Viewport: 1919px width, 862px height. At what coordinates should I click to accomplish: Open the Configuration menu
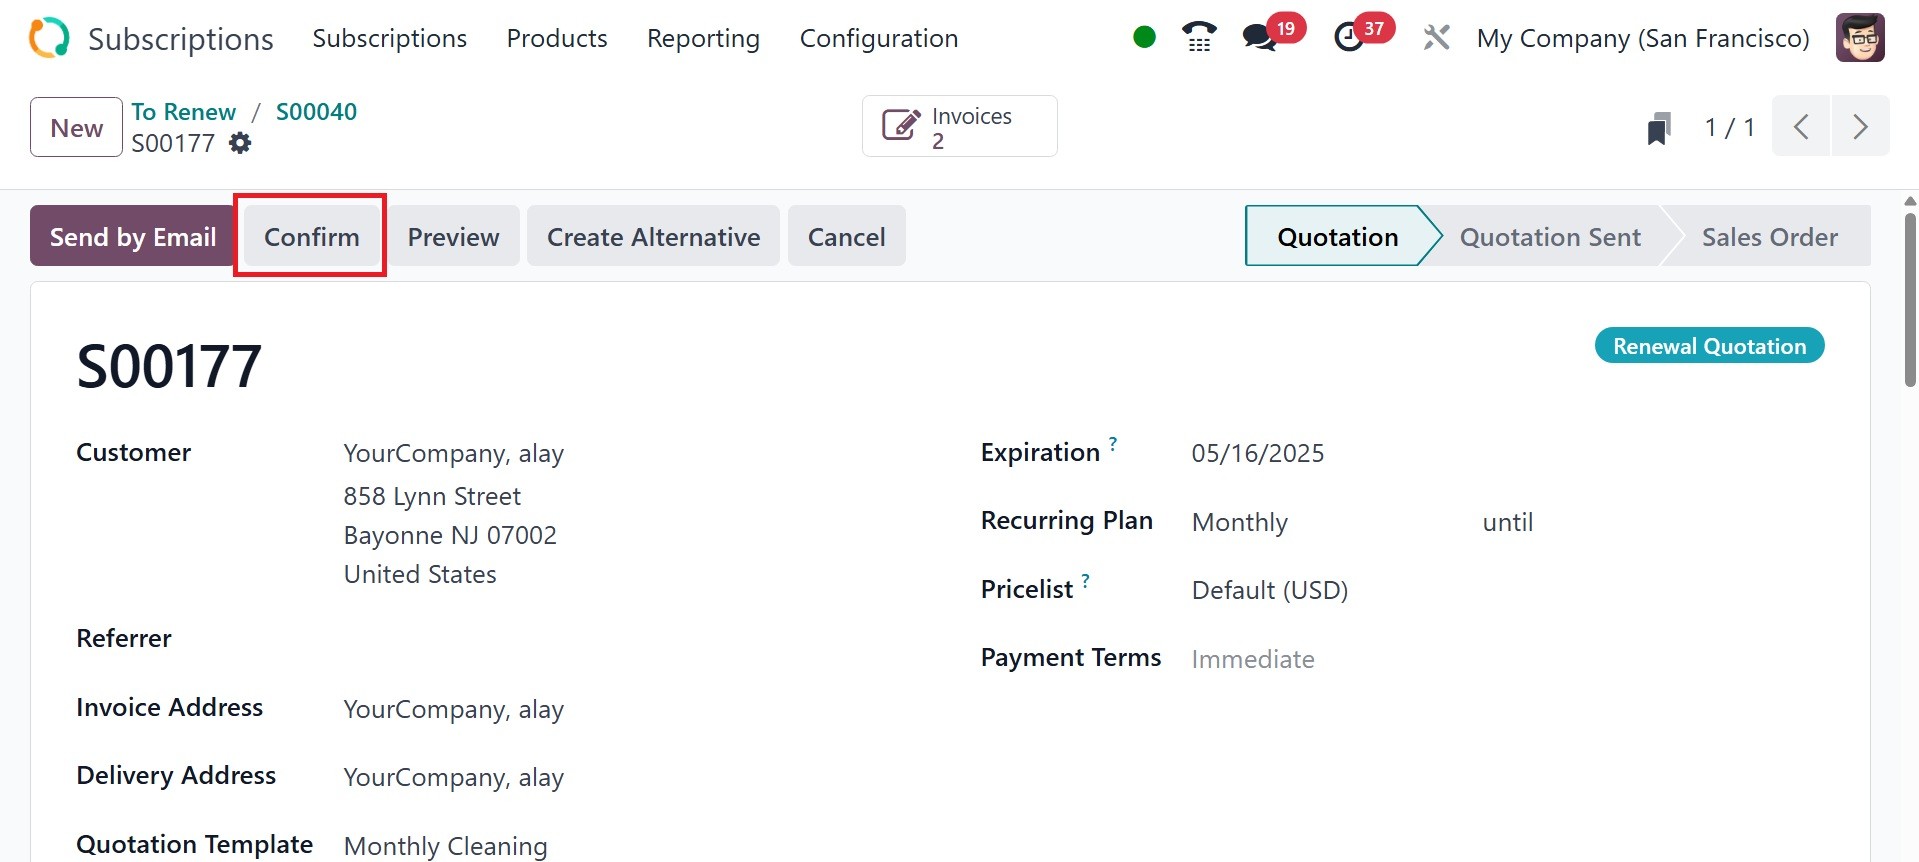pos(878,38)
